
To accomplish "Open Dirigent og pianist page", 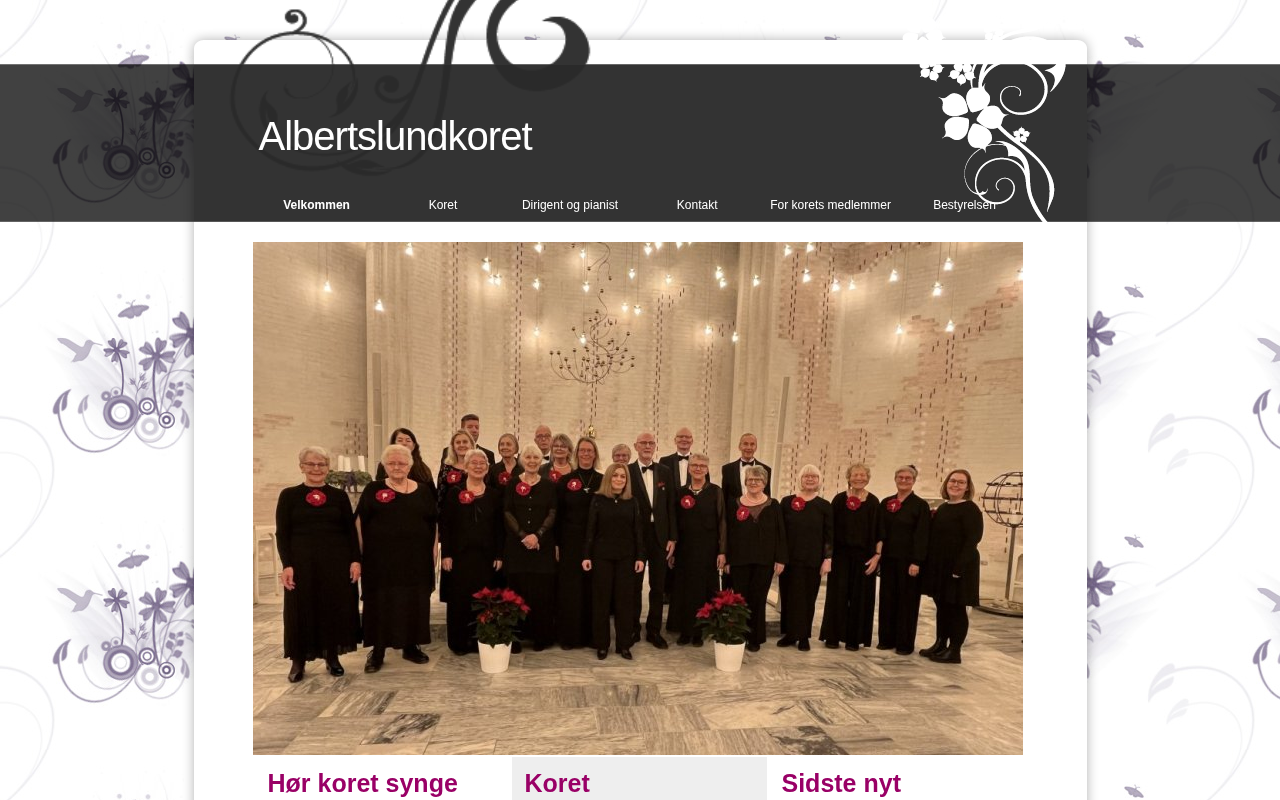I will (570, 205).
